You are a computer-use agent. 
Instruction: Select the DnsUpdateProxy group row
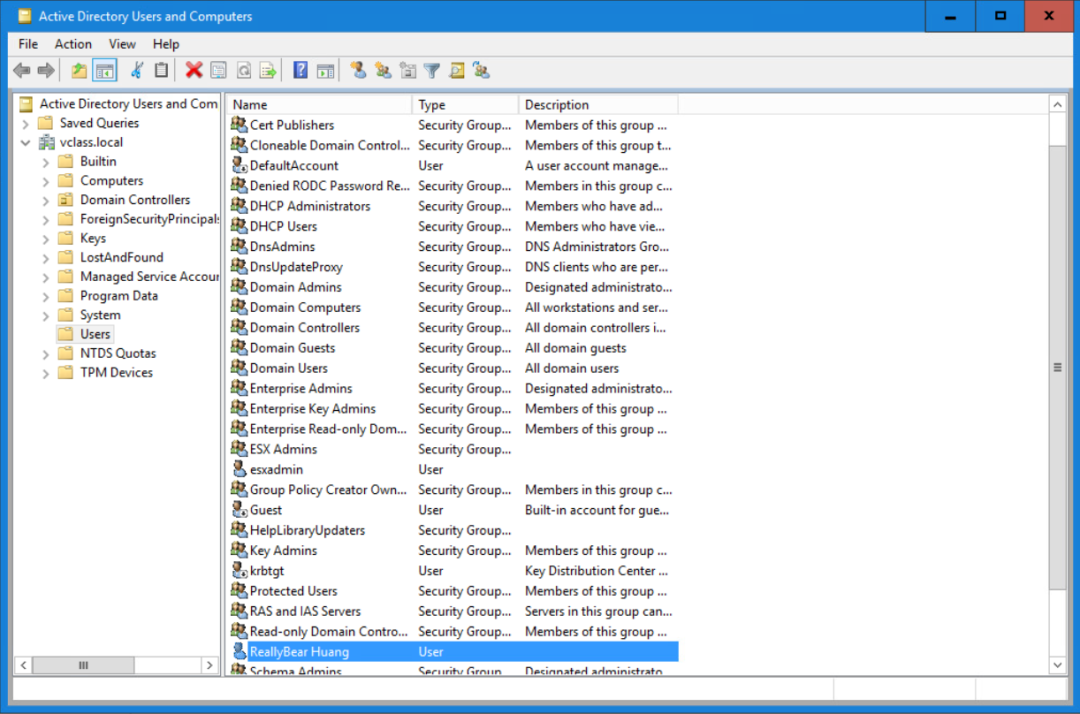453,266
